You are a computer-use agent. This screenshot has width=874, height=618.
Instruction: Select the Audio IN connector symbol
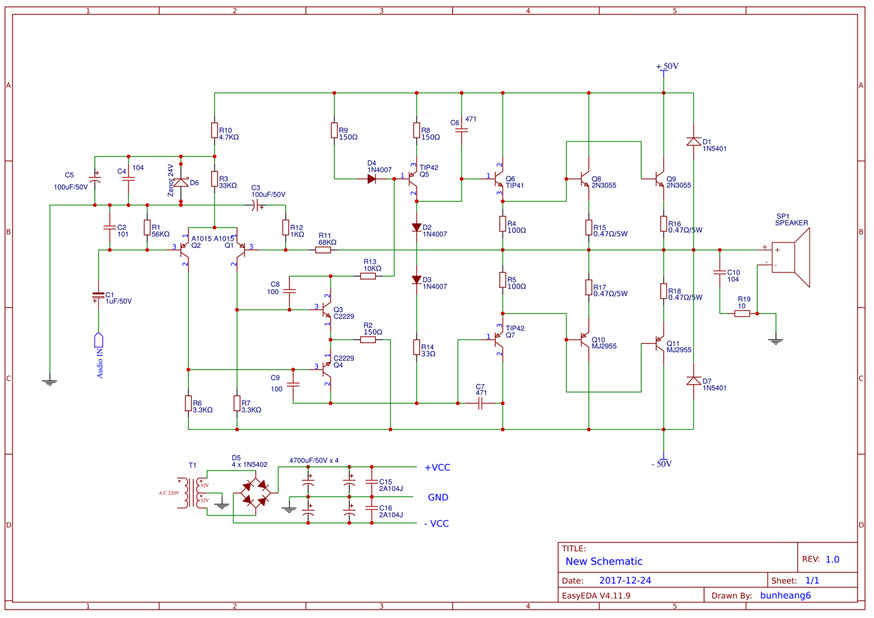98,341
